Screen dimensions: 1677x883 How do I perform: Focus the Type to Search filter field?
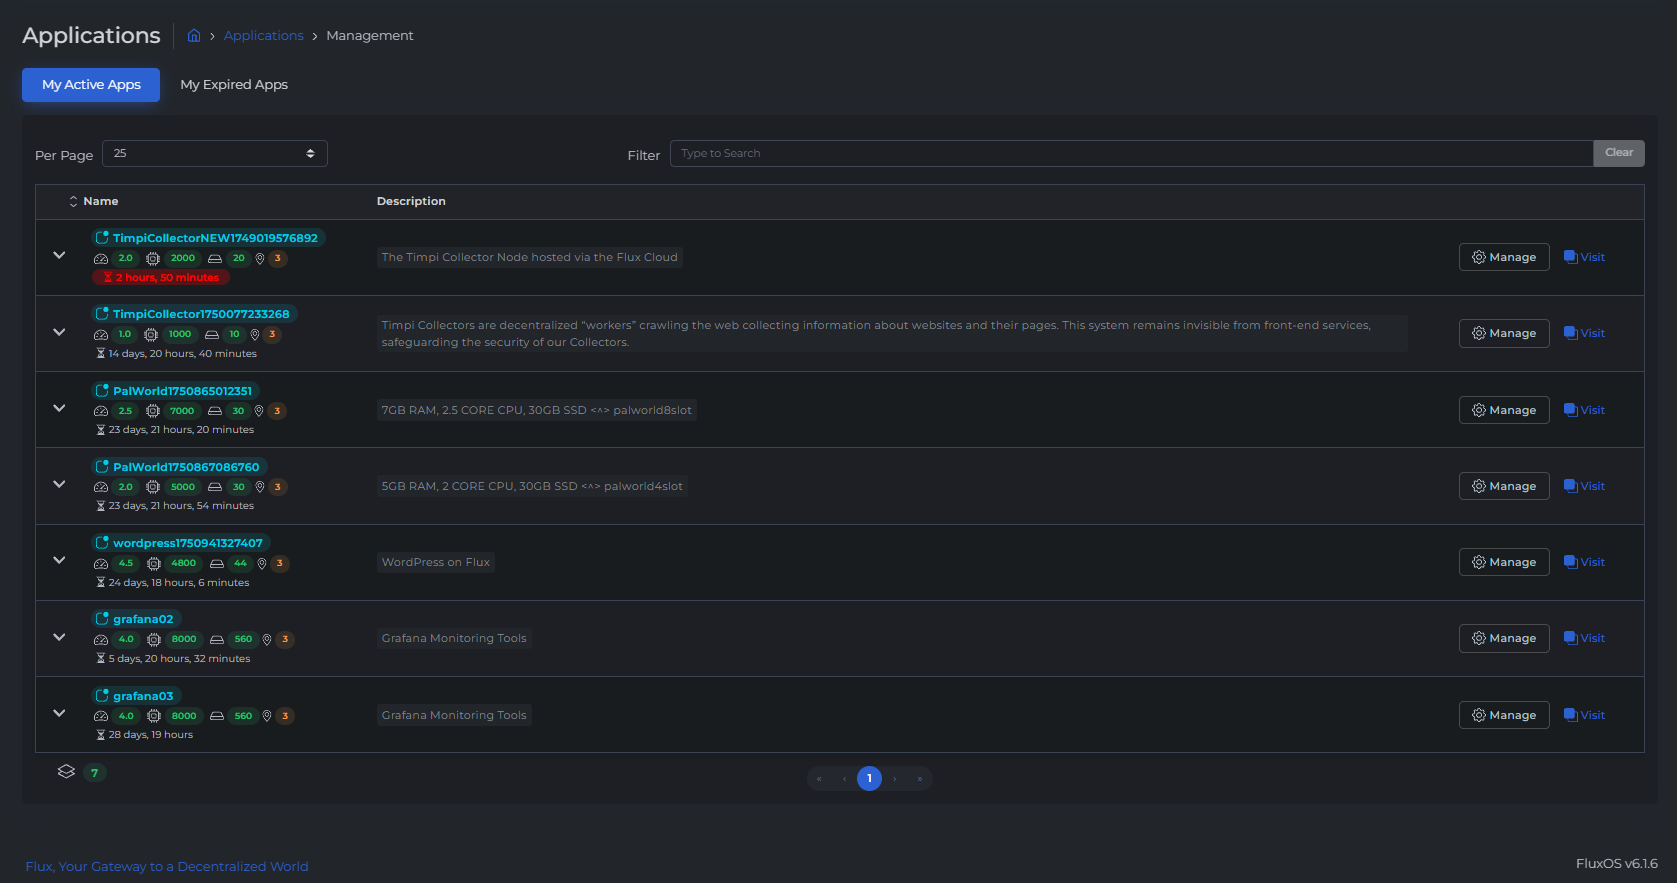click(x=1130, y=154)
